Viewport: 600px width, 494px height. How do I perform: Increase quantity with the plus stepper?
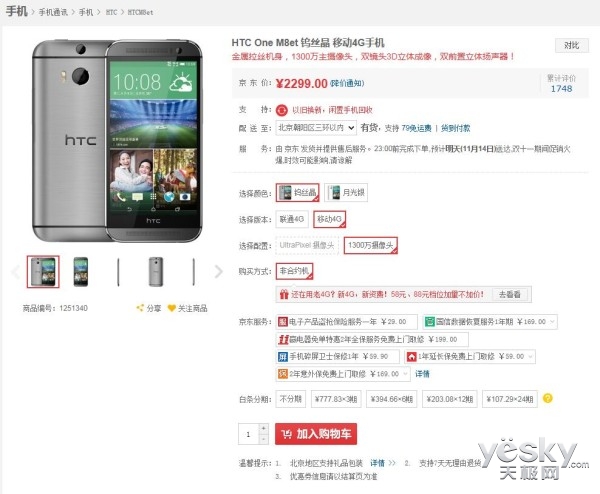tap(263, 428)
